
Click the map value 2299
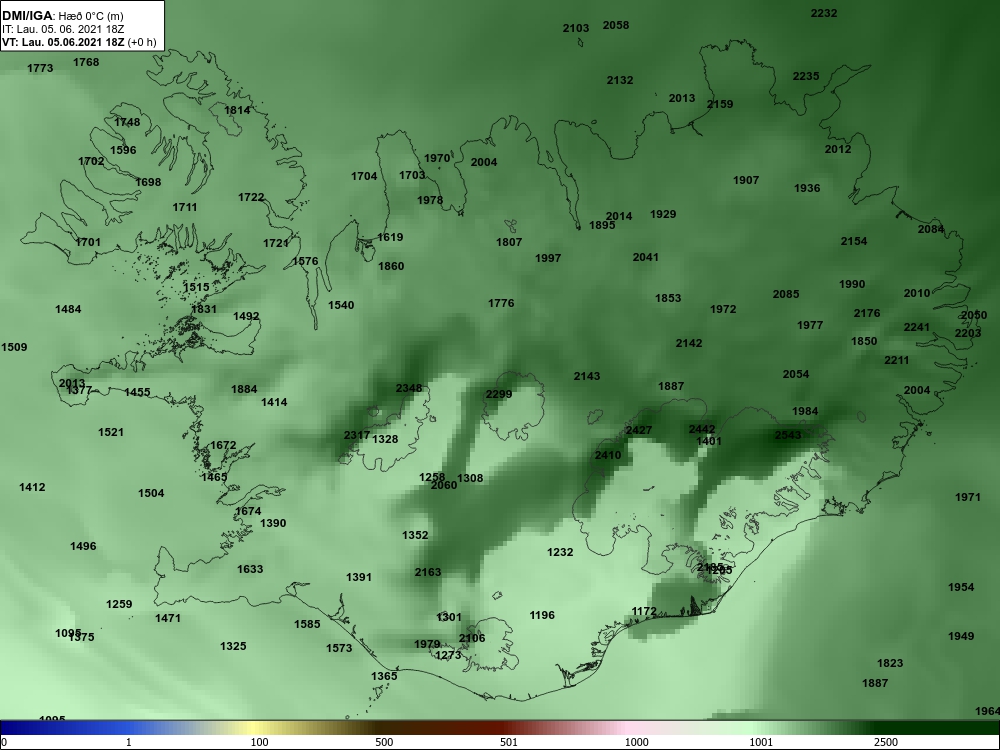point(499,395)
